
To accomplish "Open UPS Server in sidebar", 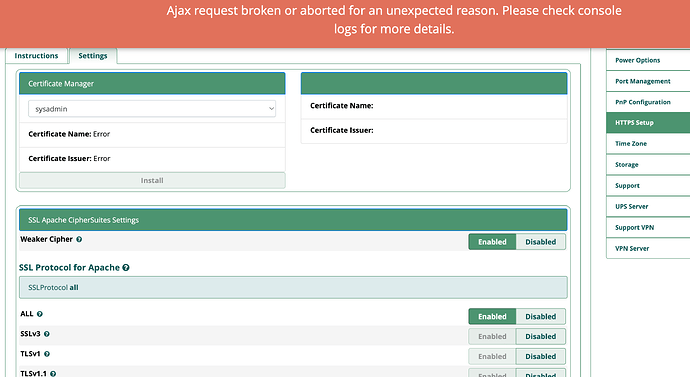I will tap(648, 206).
